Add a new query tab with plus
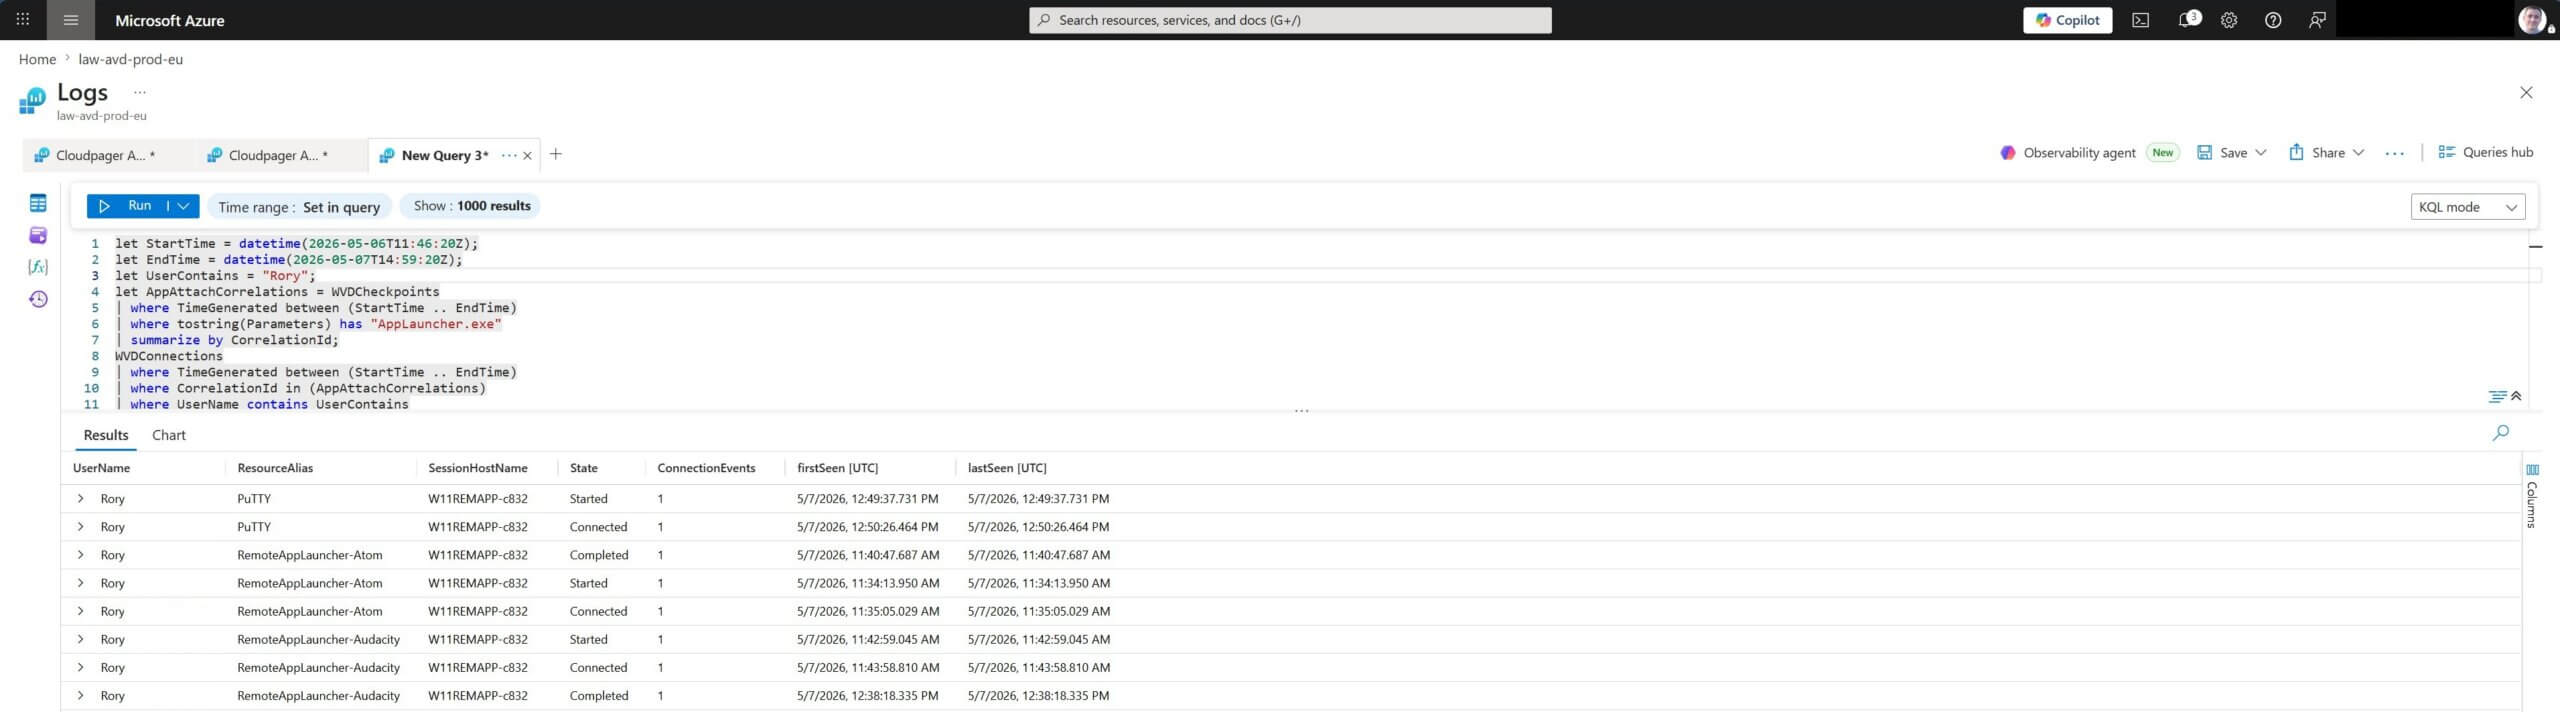This screenshot has width=2560, height=712. [556, 154]
